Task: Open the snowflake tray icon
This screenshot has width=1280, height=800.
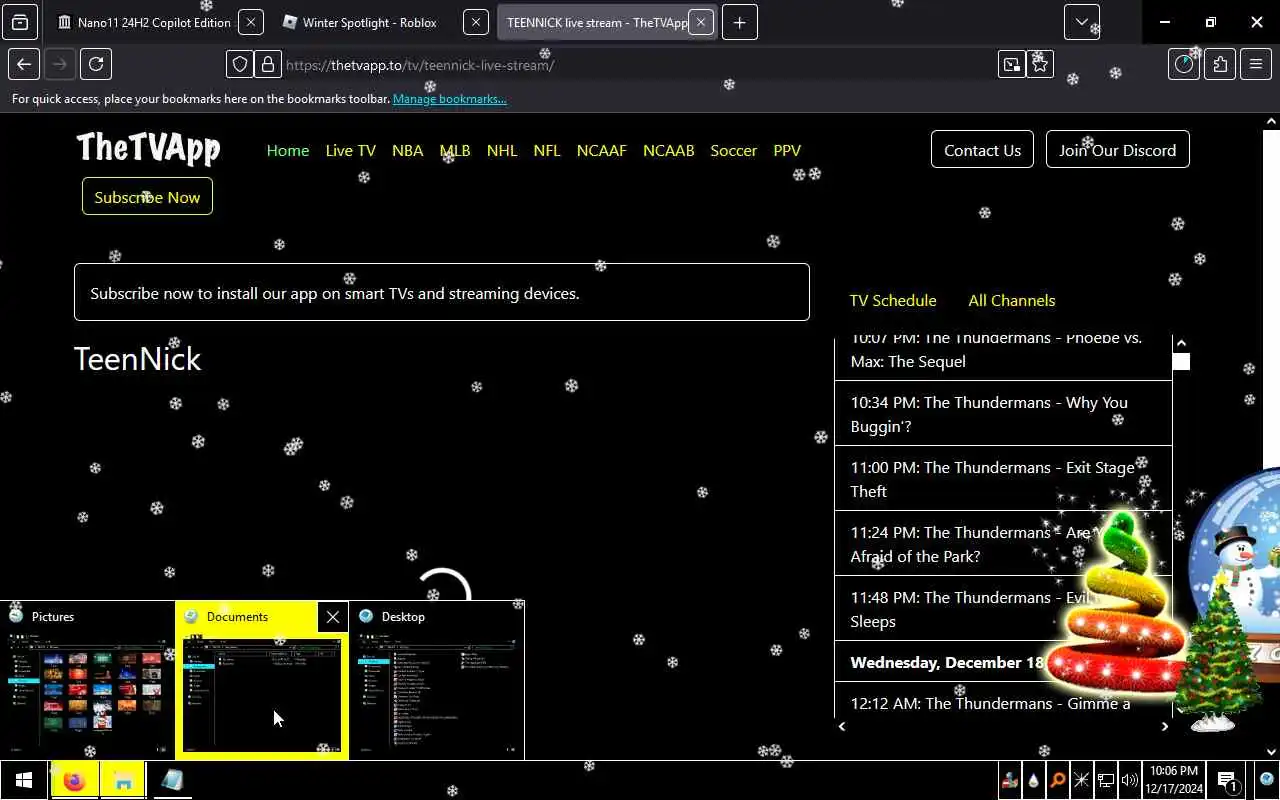Action: pos(1081,780)
